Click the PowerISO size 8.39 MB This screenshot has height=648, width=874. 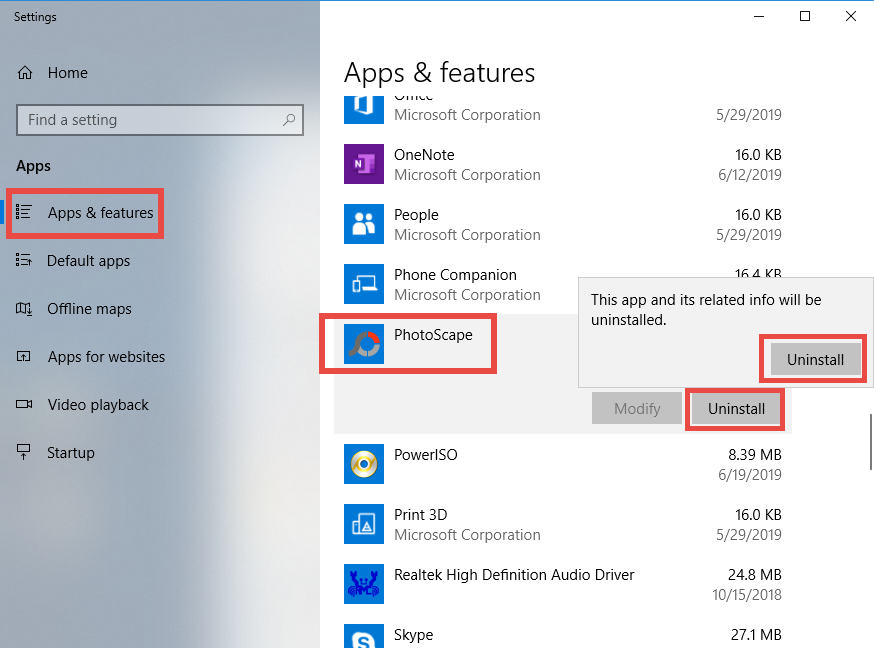click(x=755, y=455)
